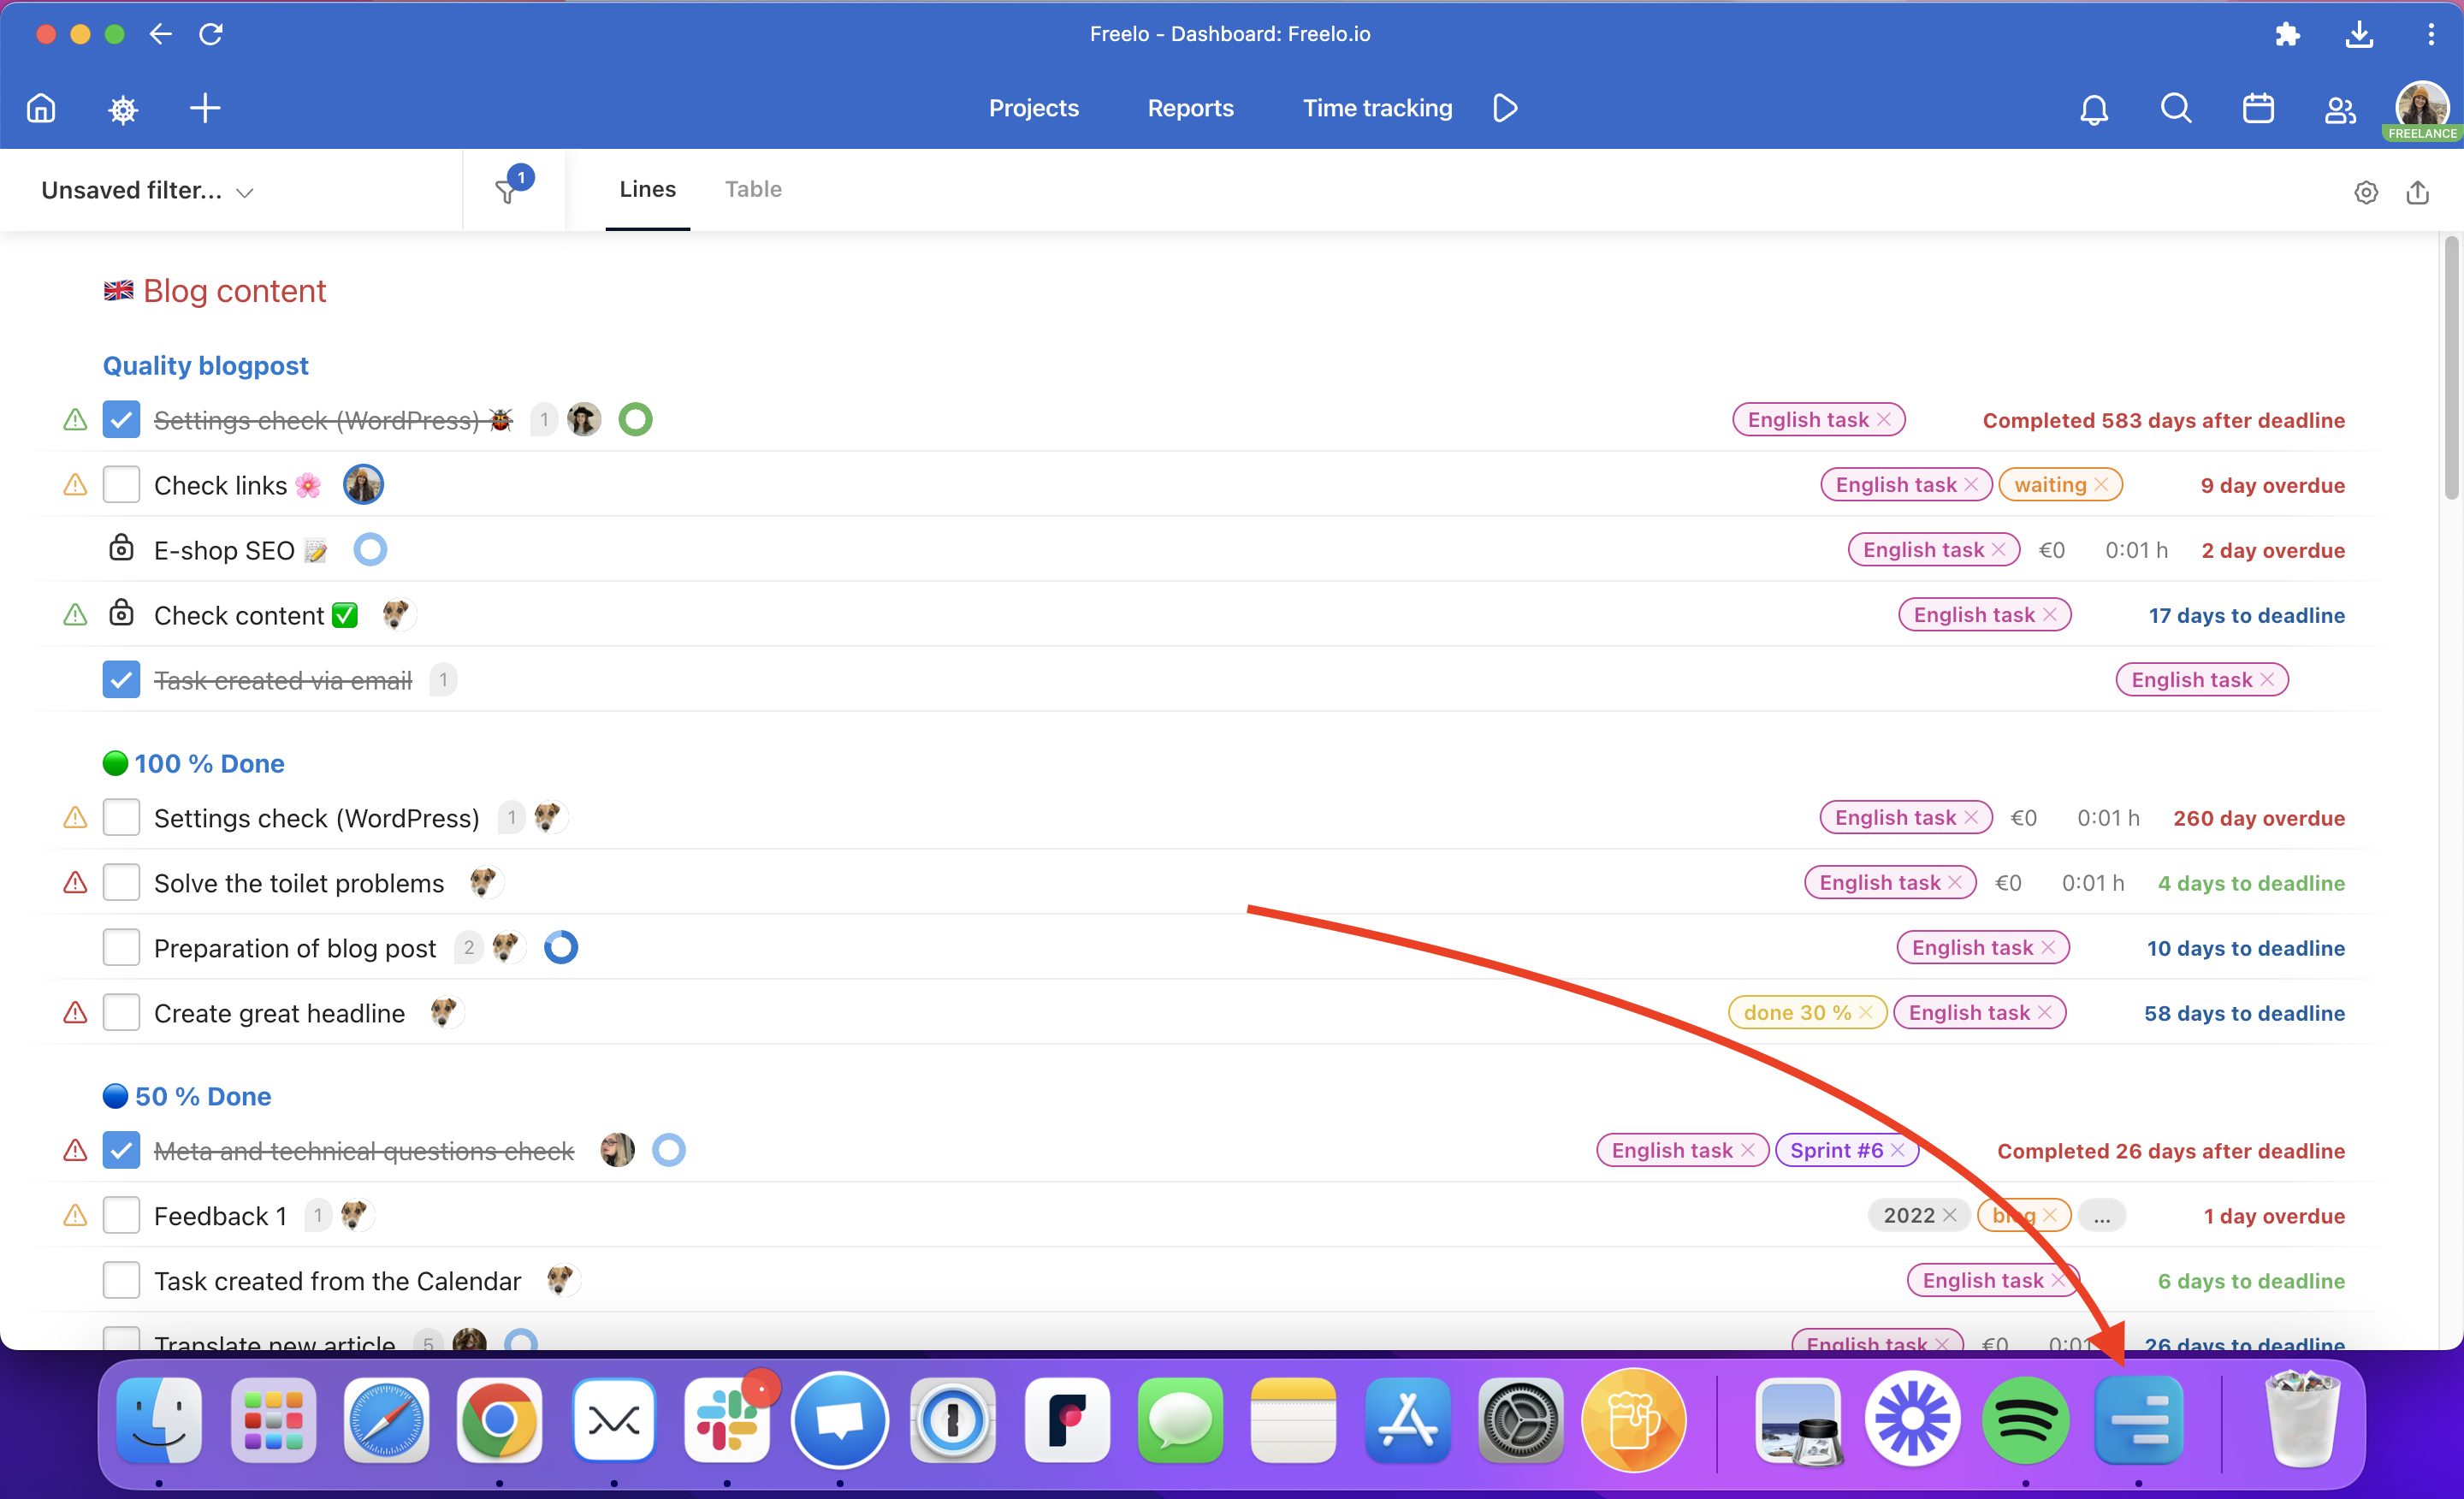Toggle checkbox for Feedback 1 task
2464x1499 pixels.
(121, 1214)
